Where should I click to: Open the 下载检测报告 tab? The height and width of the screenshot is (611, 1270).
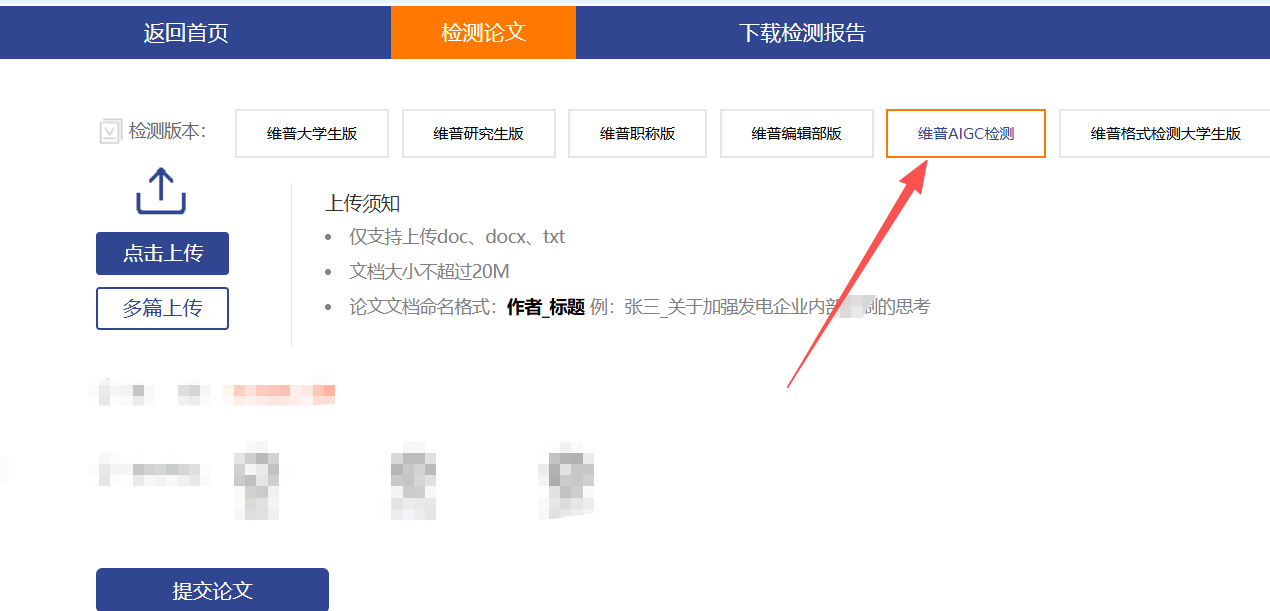tap(802, 33)
